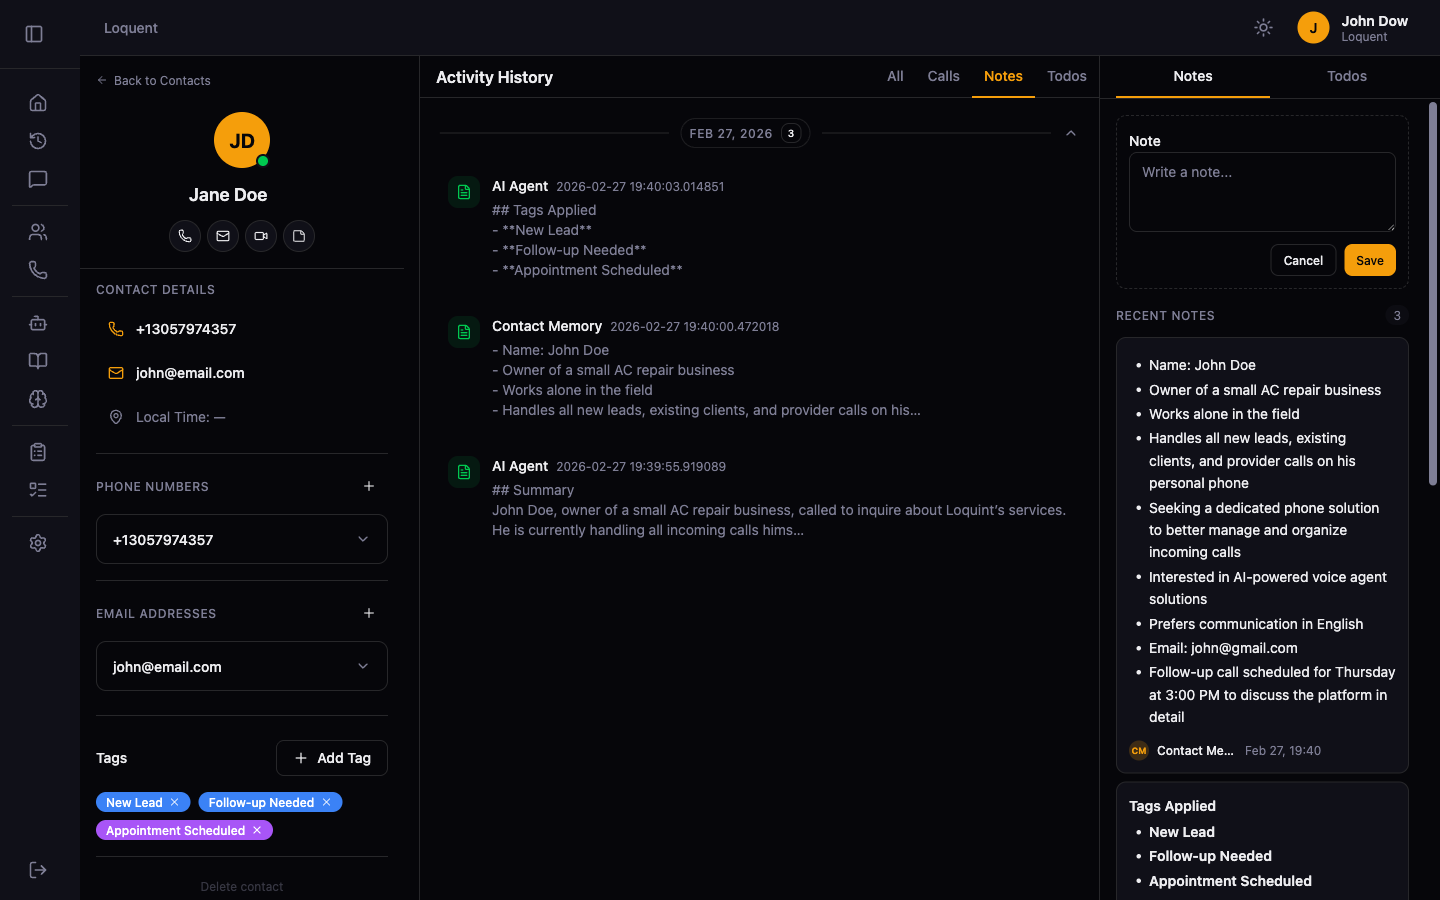Open the AI Agent bot icon in sidebar
This screenshot has height=900, width=1440.
pos(38,322)
